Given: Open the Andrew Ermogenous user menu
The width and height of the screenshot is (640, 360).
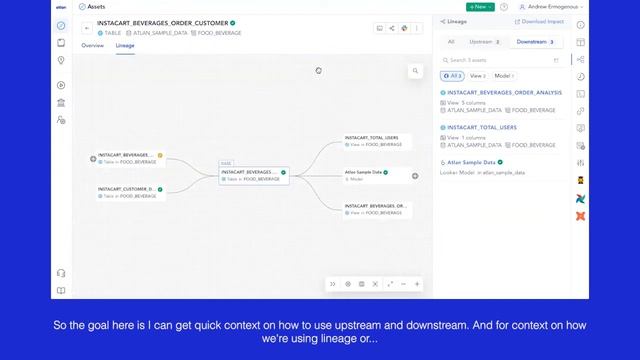Looking at the screenshot, I should [551, 7].
